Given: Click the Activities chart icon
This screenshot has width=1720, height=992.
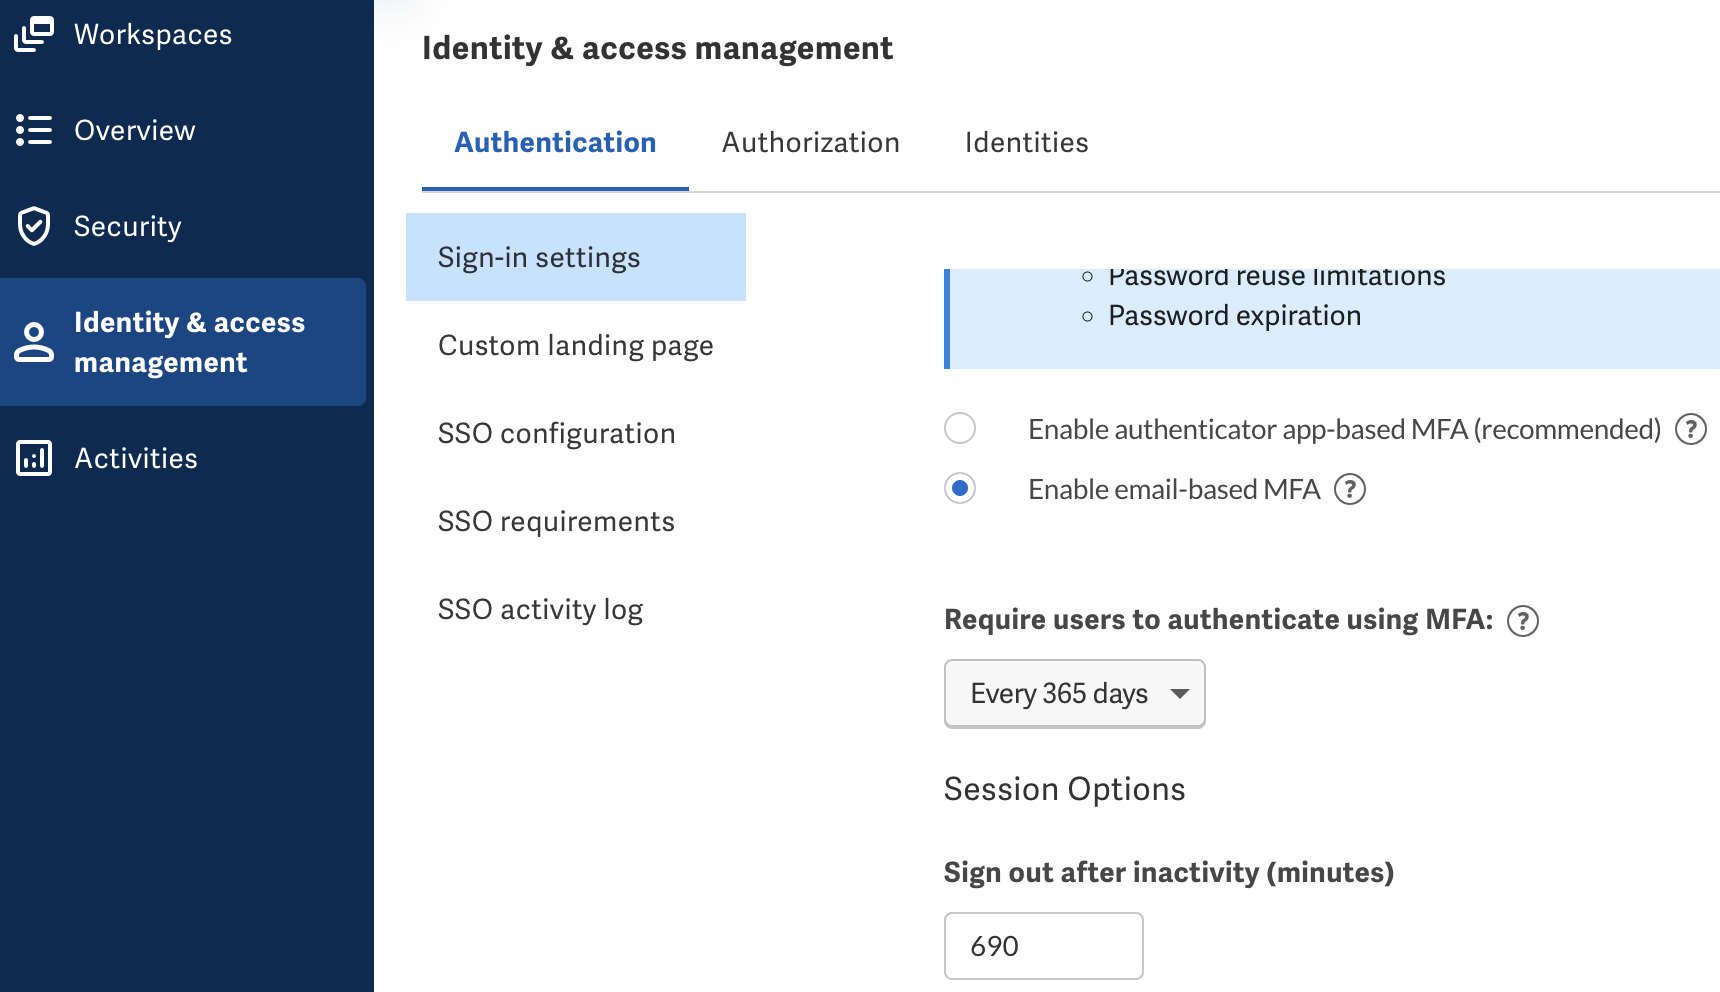Looking at the screenshot, I should pyautogui.click(x=34, y=458).
